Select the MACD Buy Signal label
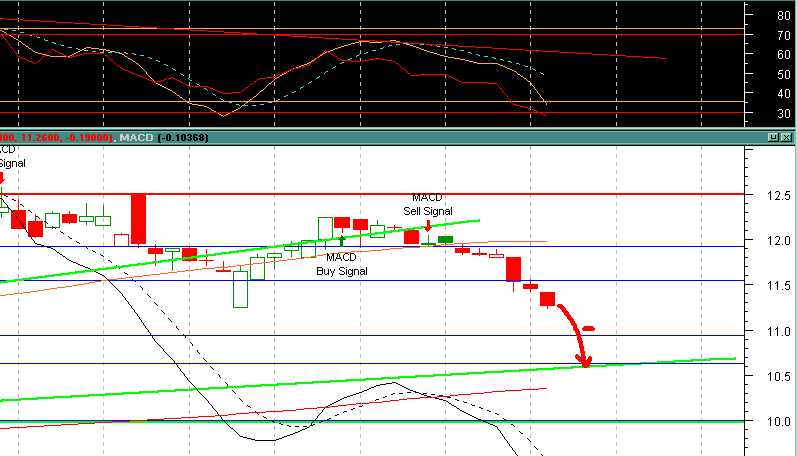Image resolution: width=797 pixels, height=456 pixels. (342, 264)
